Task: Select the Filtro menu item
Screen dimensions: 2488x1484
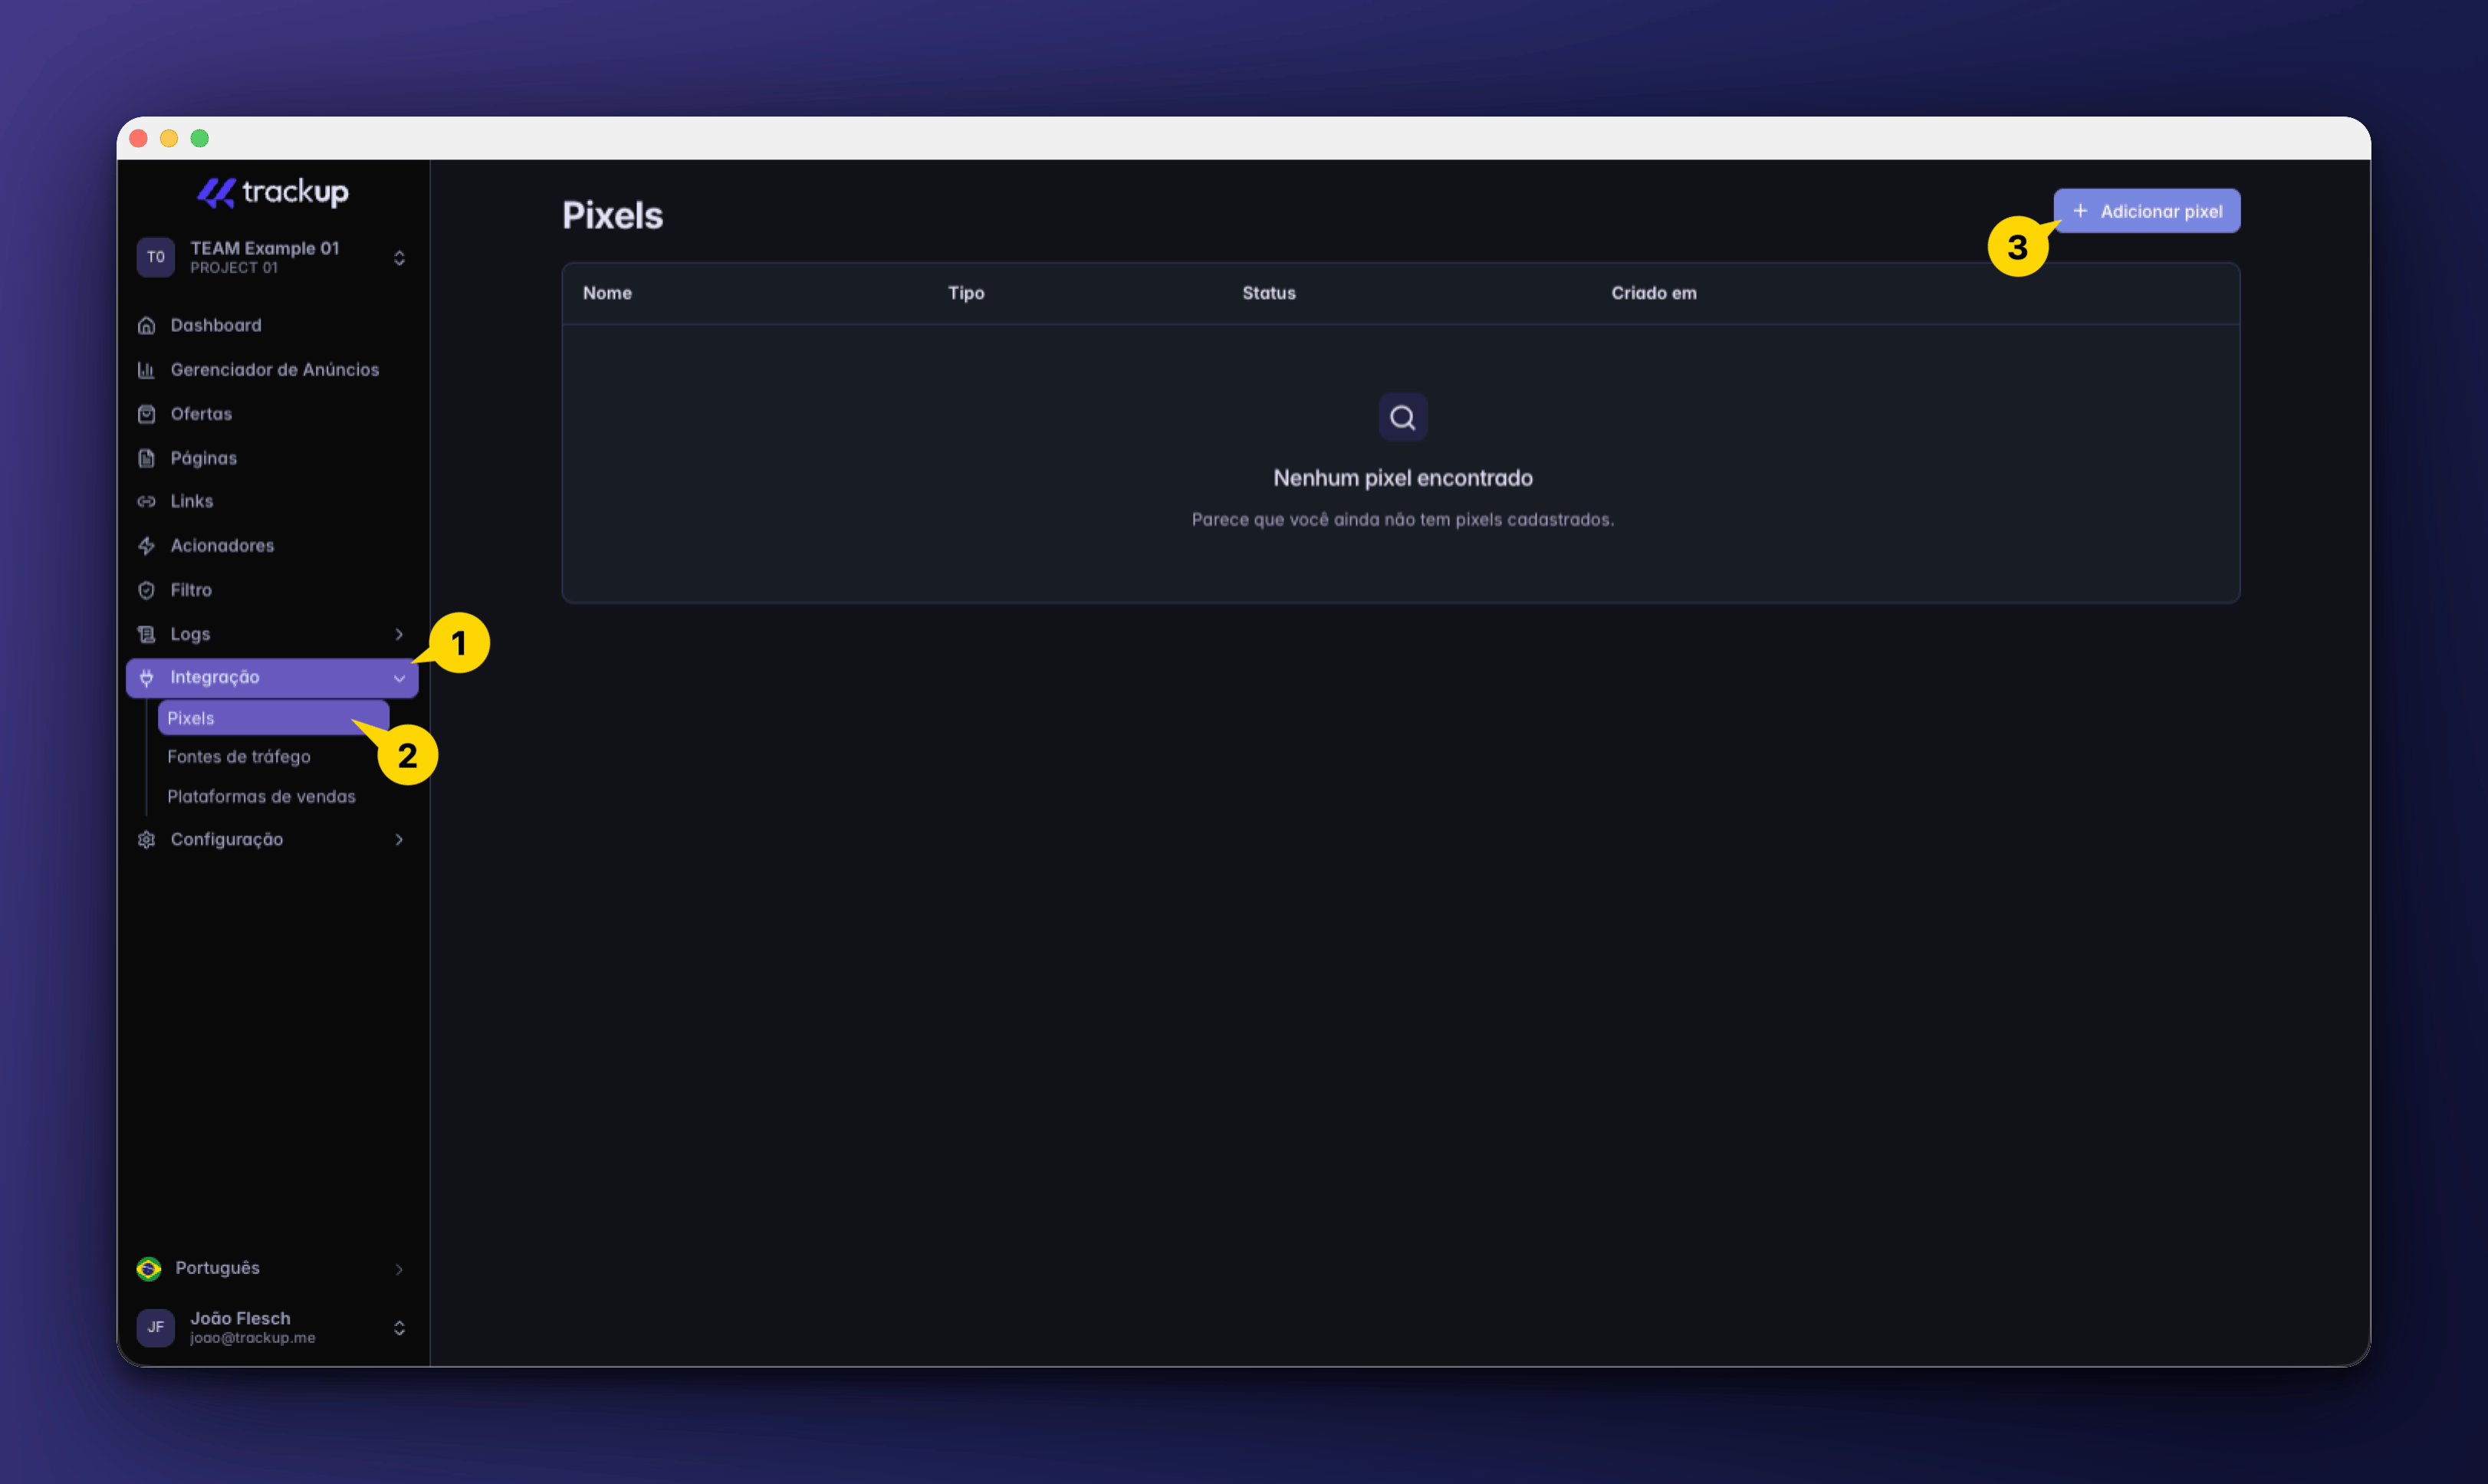Action: 272,590
